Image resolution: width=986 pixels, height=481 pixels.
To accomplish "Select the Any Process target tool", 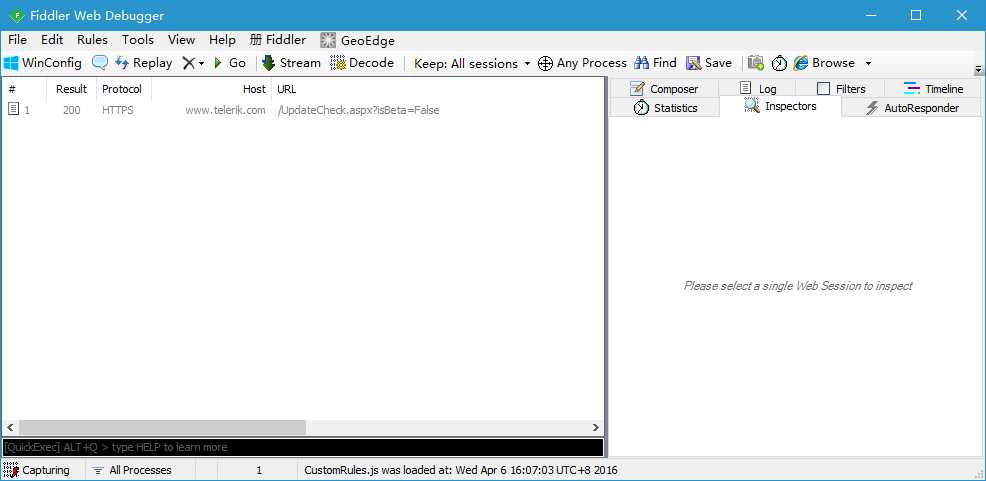I will pyautogui.click(x=582, y=63).
